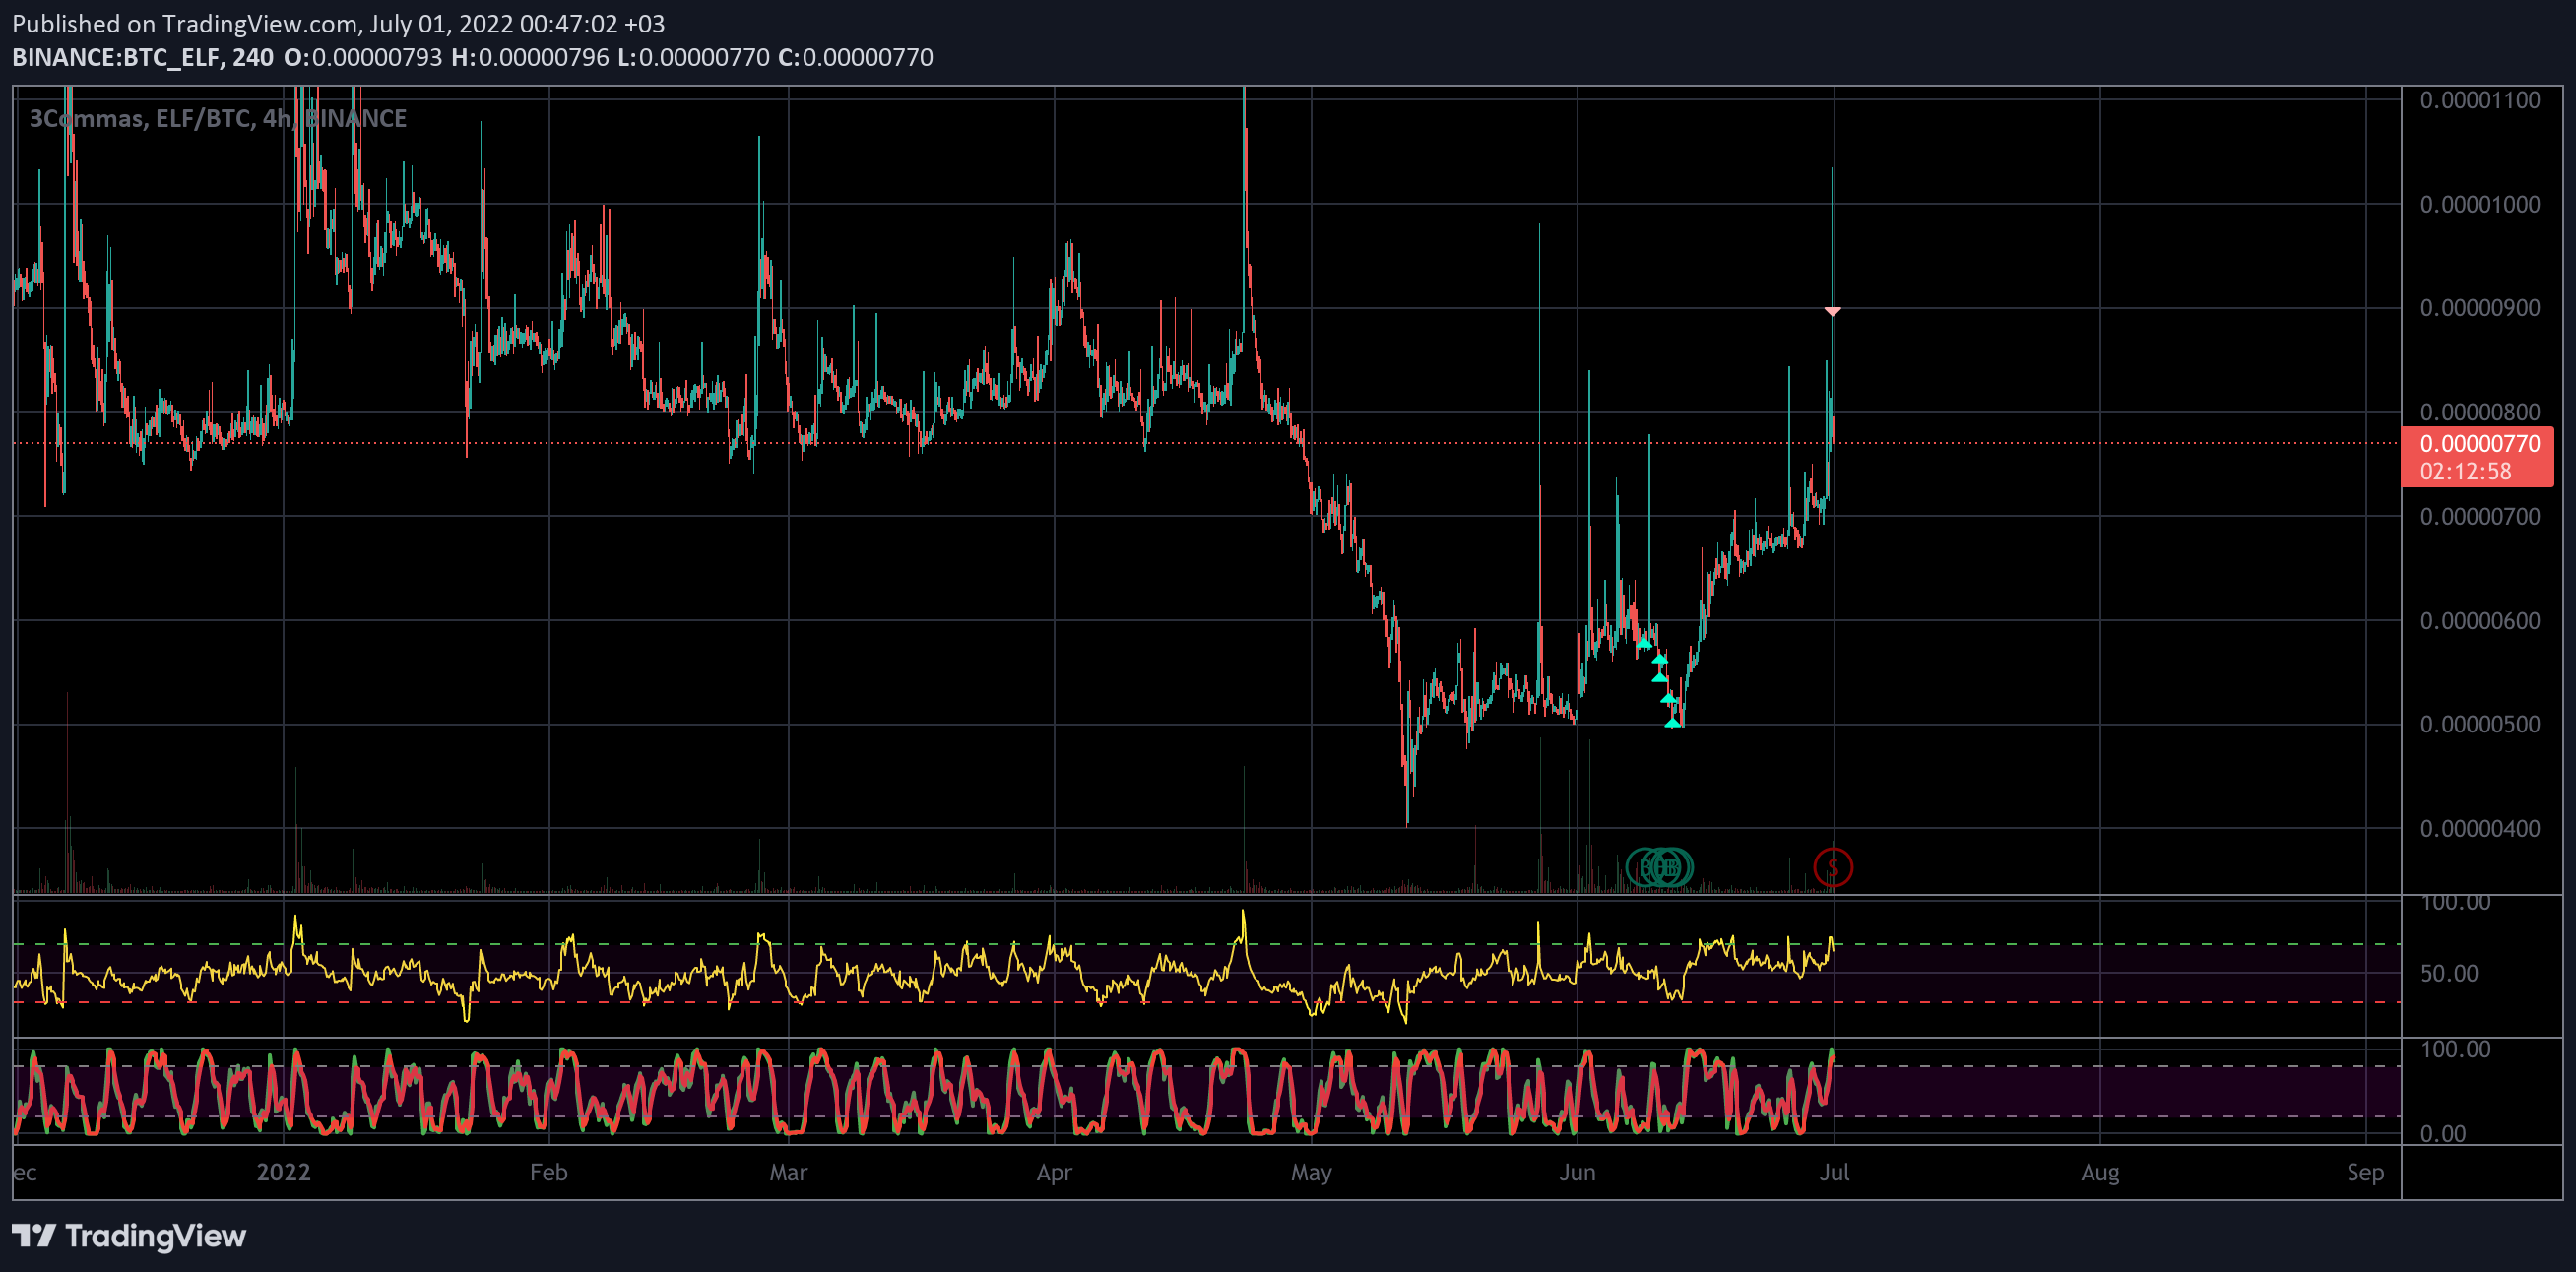Click the TradingView logo in the footer

[129, 1236]
